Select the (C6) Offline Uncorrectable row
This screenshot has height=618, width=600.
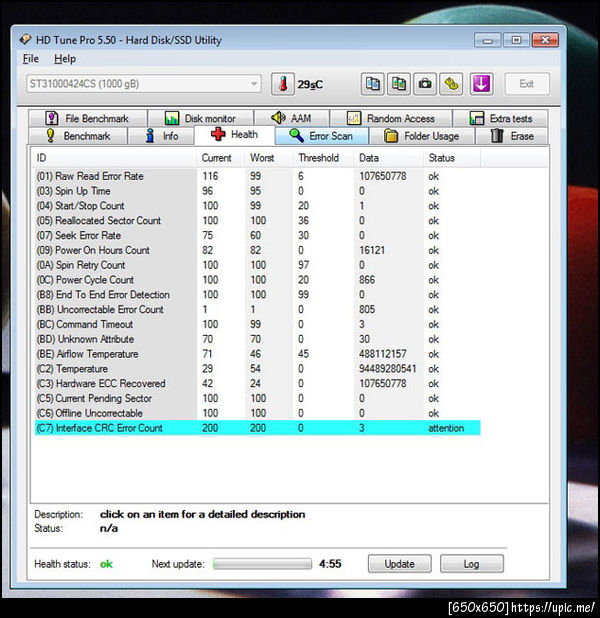click(257, 413)
